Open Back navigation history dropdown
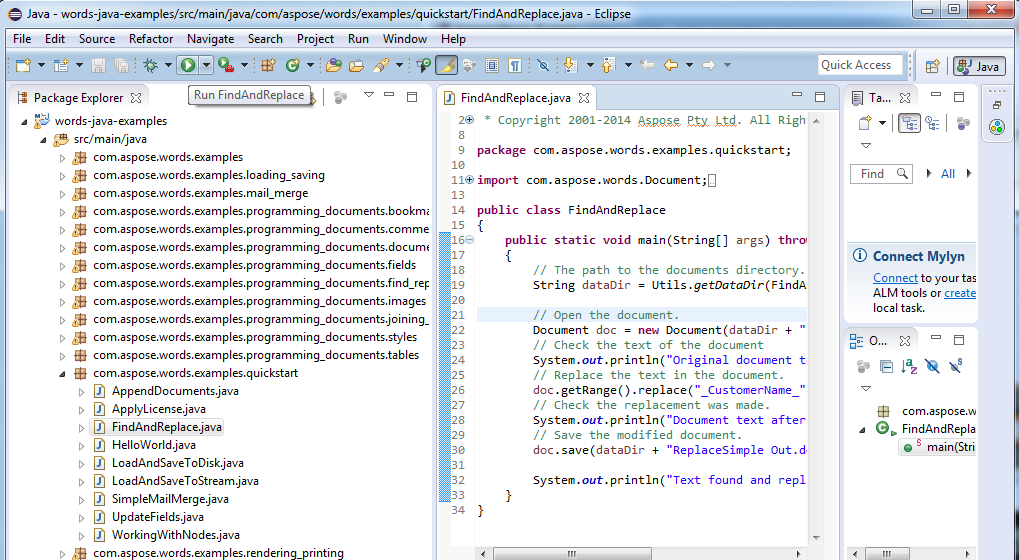This screenshot has width=1019, height=560. coord(690,65)
